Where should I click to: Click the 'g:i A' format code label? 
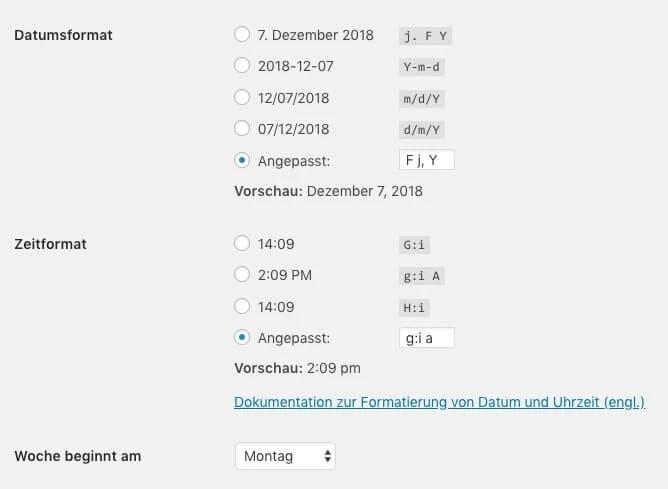coord(420,275)
